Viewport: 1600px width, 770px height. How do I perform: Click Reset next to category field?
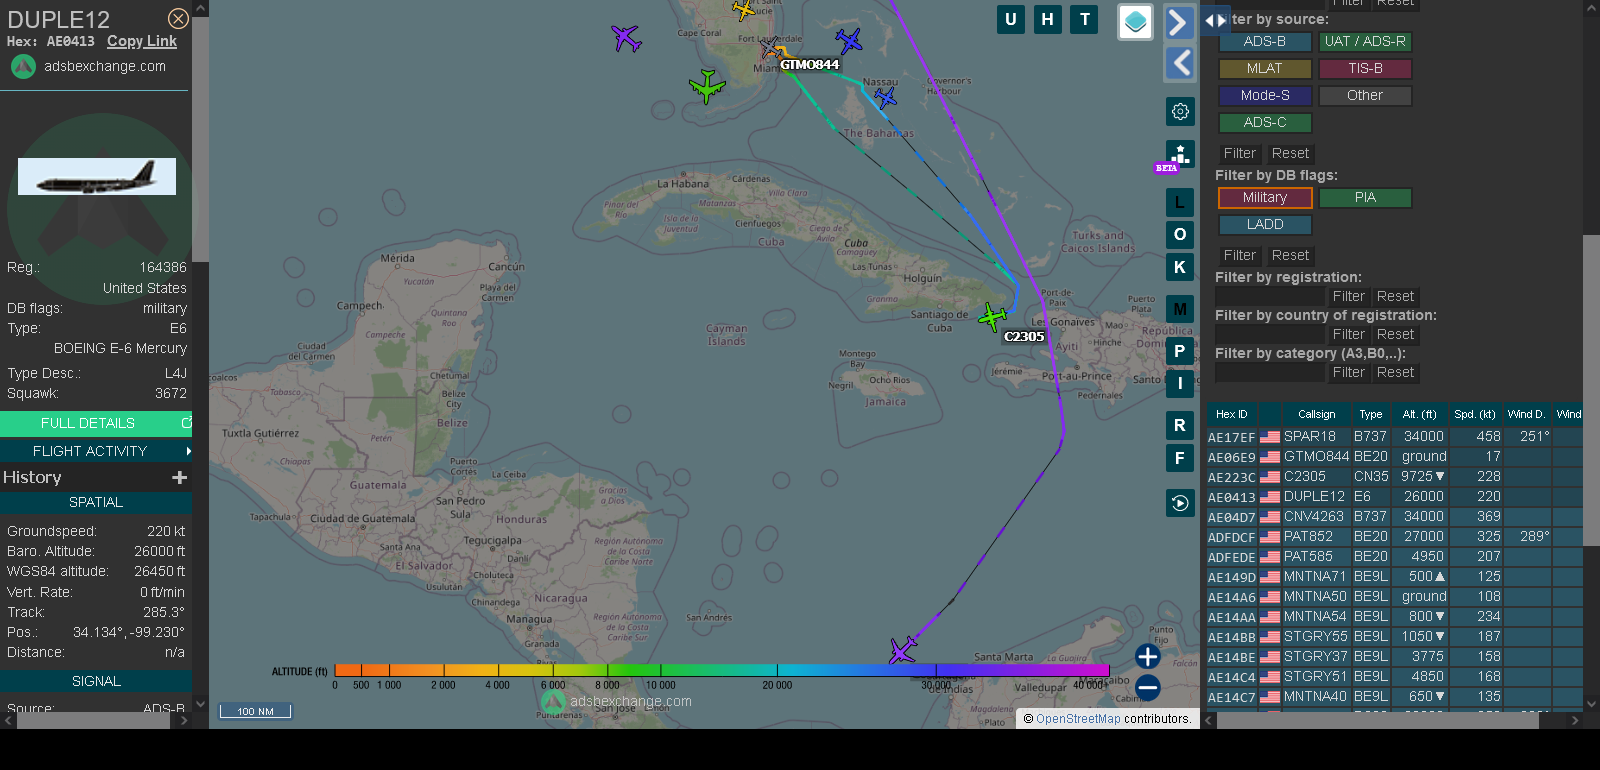point(1396,373)
